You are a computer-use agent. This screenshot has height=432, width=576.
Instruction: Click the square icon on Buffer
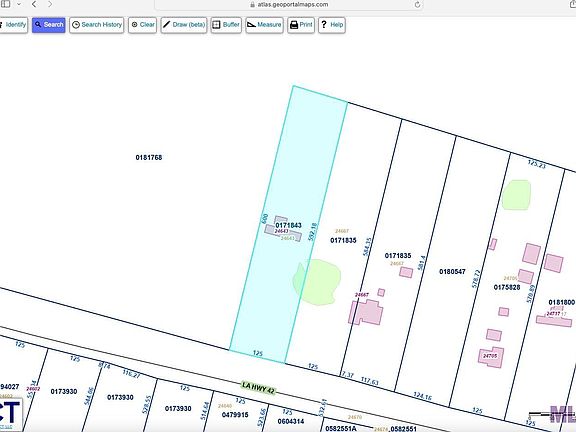[216, 25]
